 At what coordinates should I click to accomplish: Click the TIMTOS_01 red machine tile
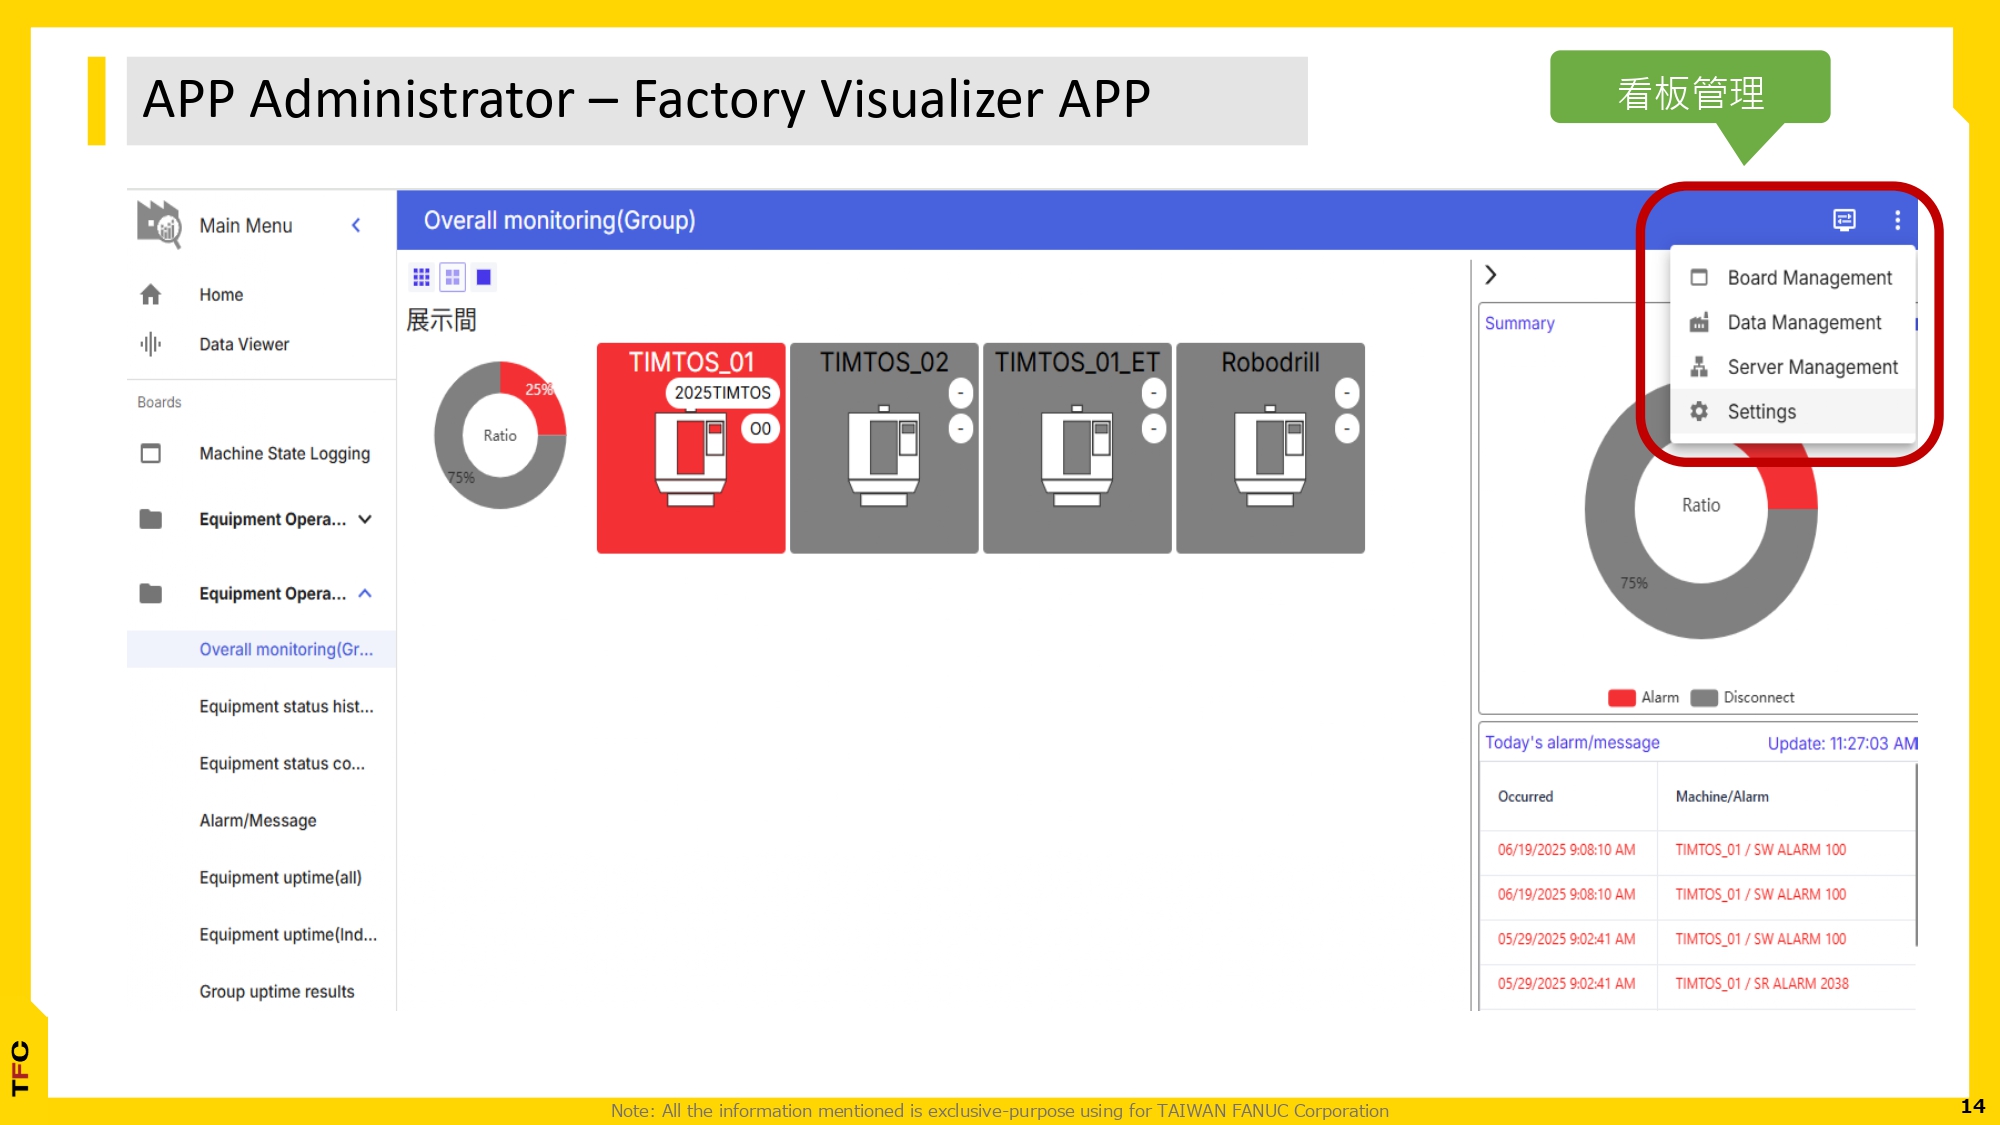[690, 448]
